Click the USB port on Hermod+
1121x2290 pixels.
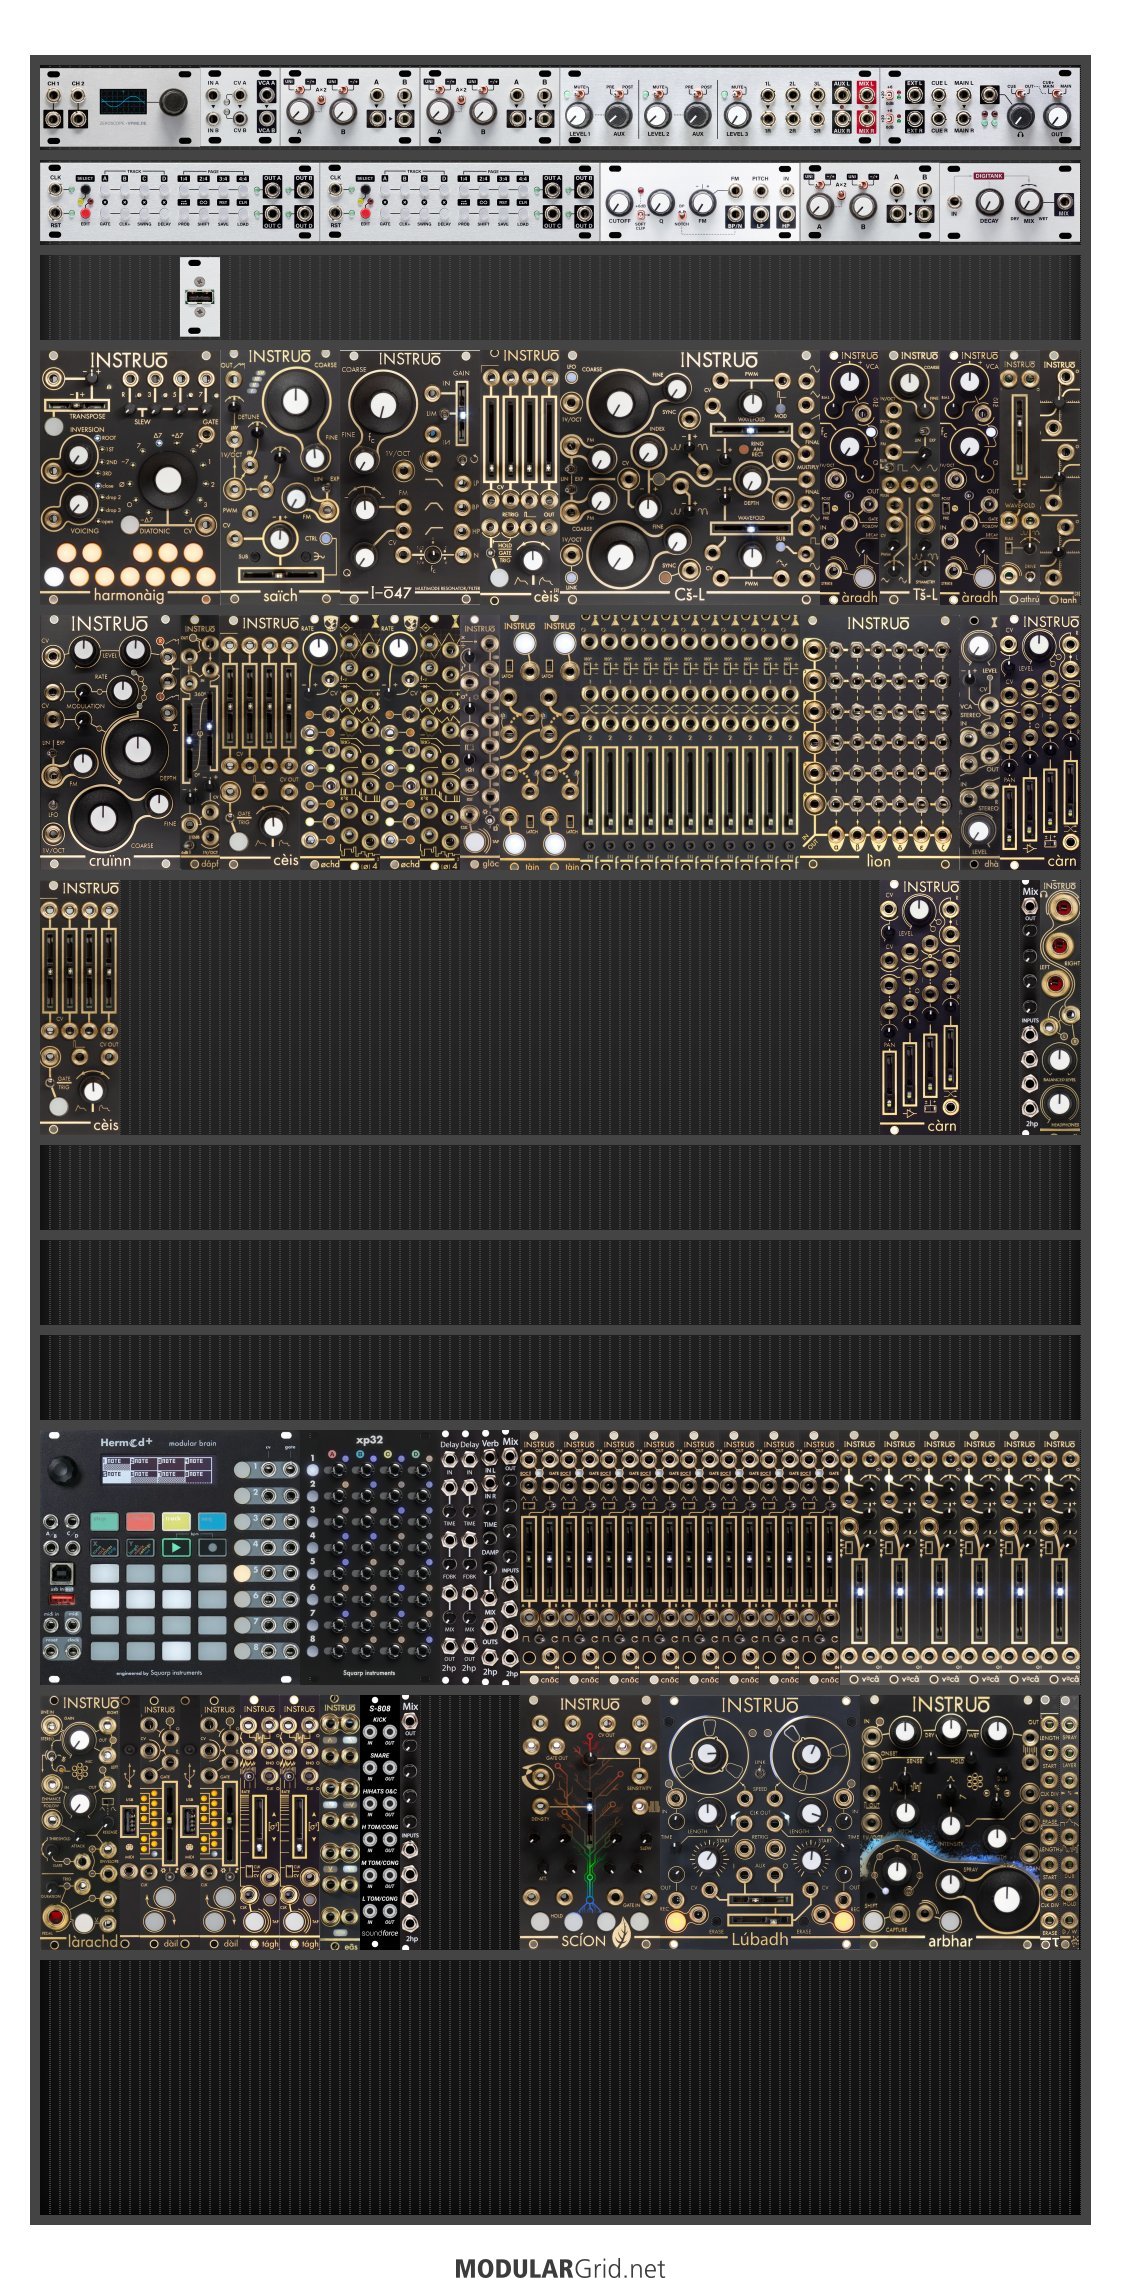point(62,1575)
